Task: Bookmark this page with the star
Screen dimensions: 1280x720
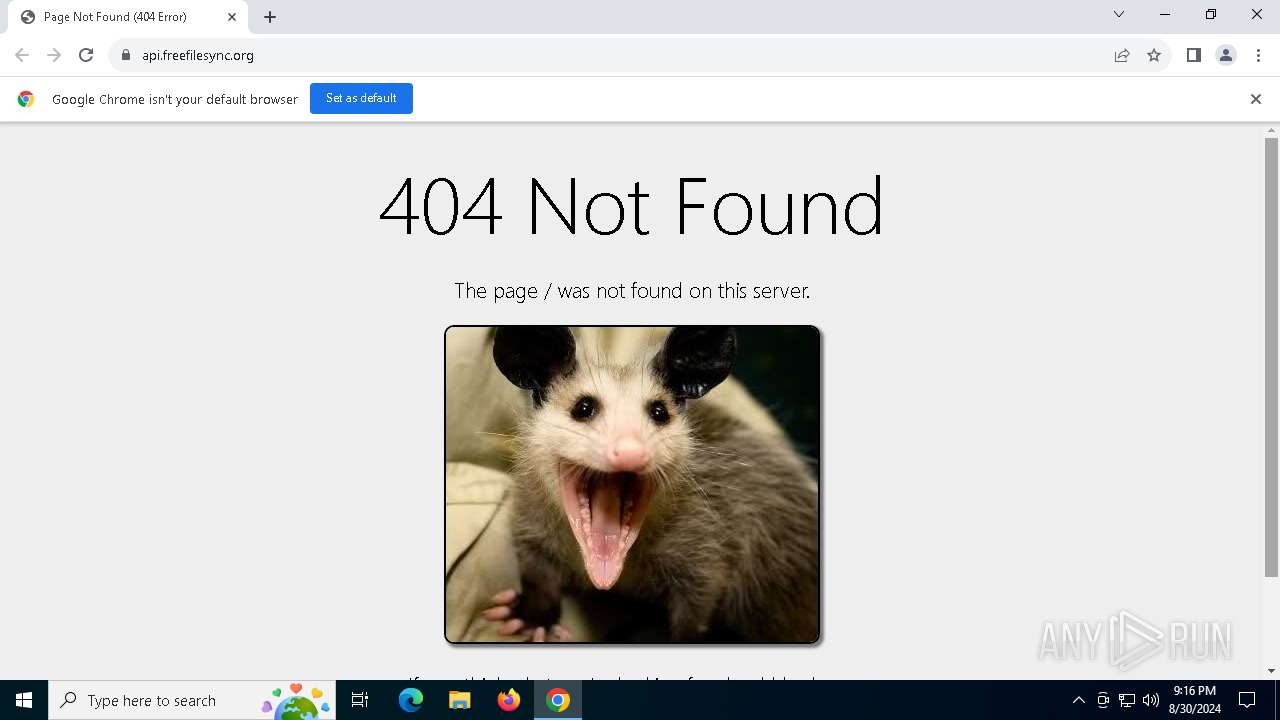Action: pos(1154,55)
